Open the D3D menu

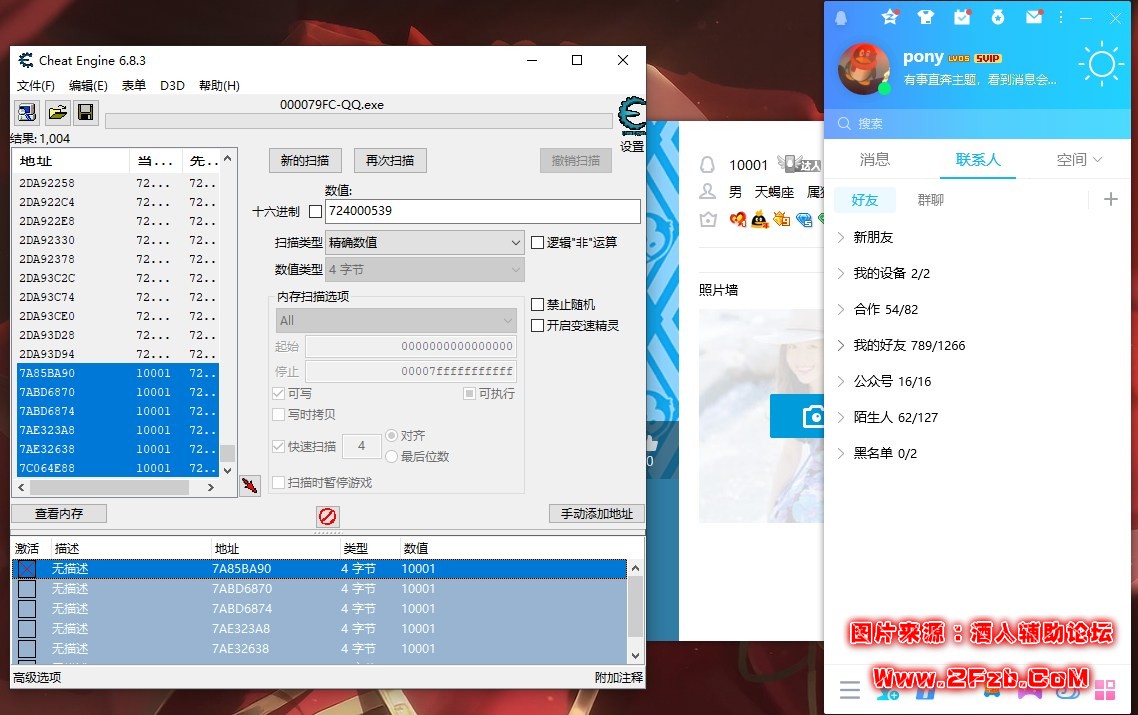click(172, 86)
